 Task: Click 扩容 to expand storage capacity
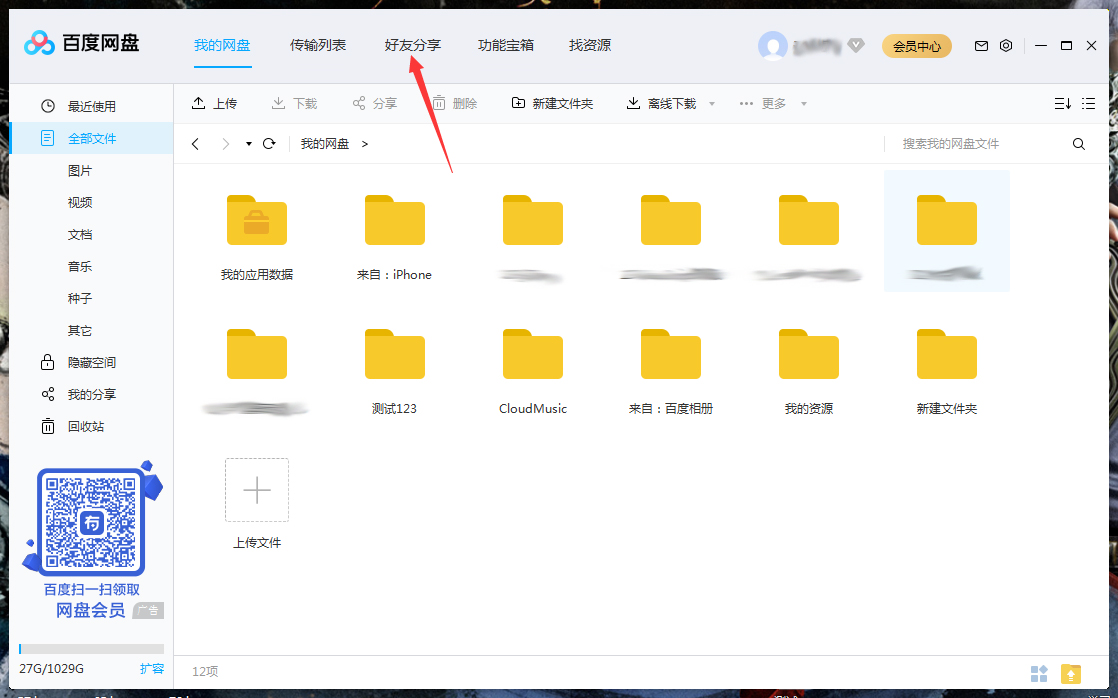pyautogui.click(x=152, y=669)
